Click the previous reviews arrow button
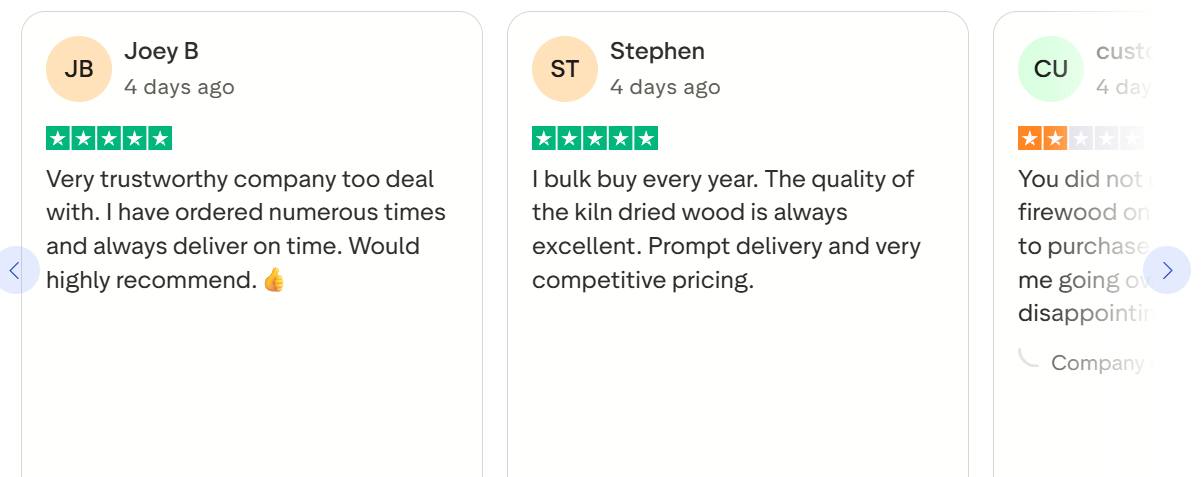This screenshot has width=1202, height=477. (15, 270)
